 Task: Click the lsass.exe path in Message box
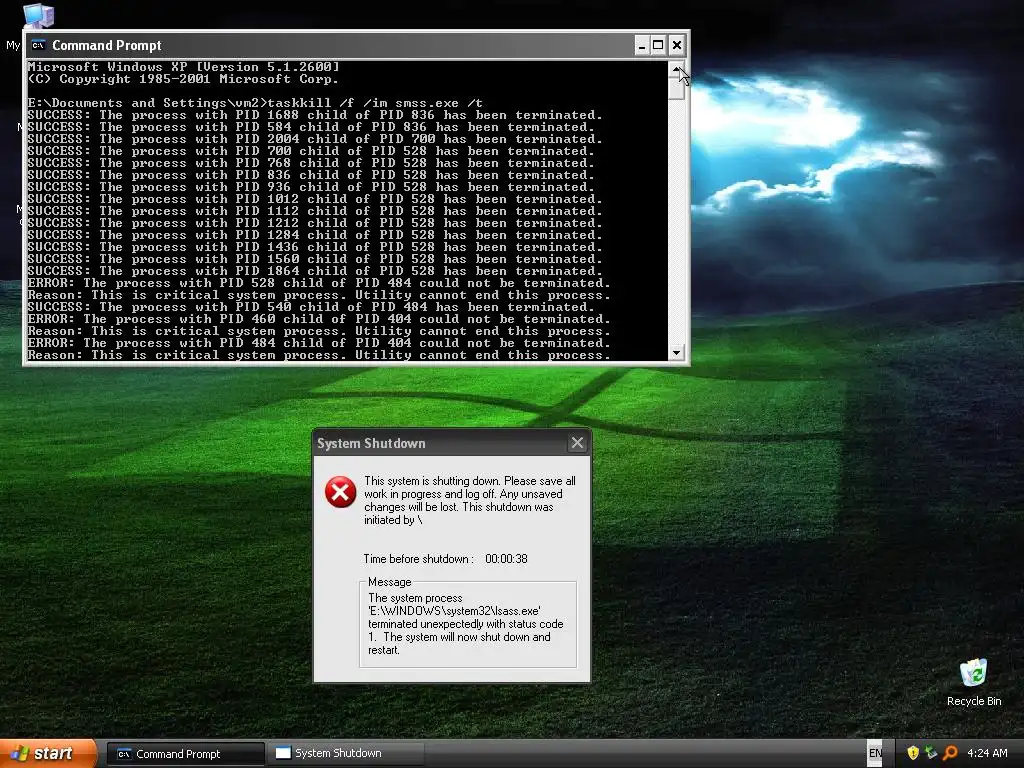tap(455, 611)
